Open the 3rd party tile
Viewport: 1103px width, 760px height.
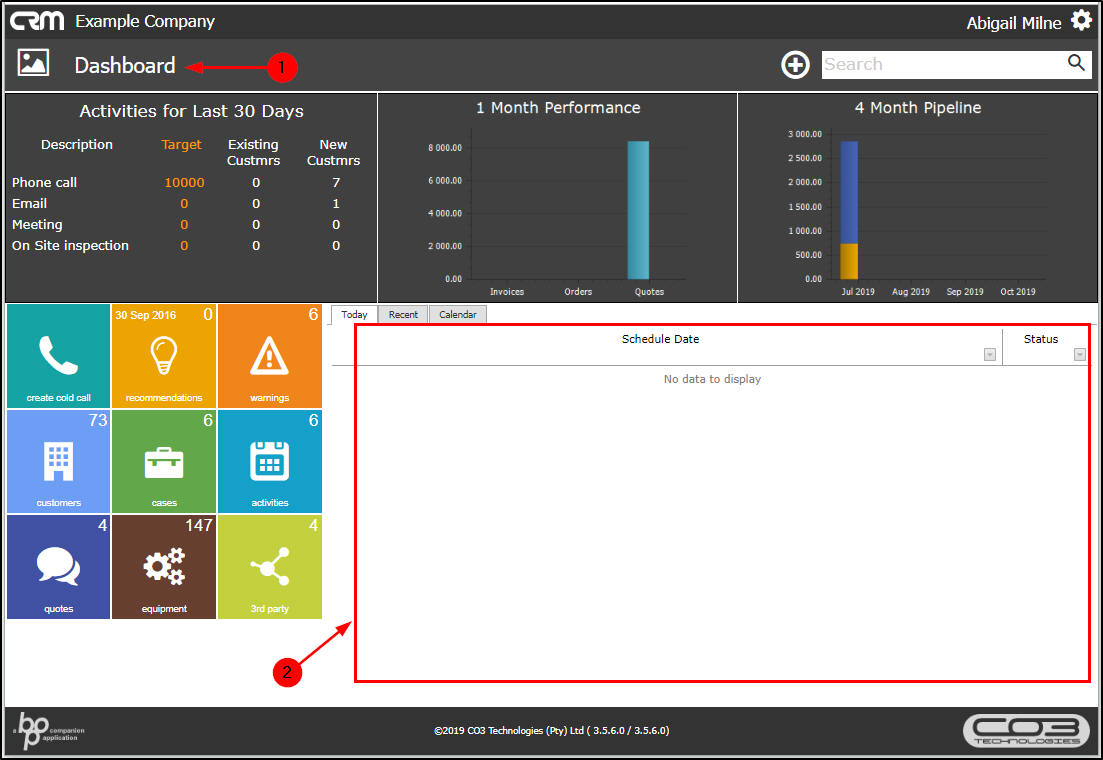coord(269,566)
